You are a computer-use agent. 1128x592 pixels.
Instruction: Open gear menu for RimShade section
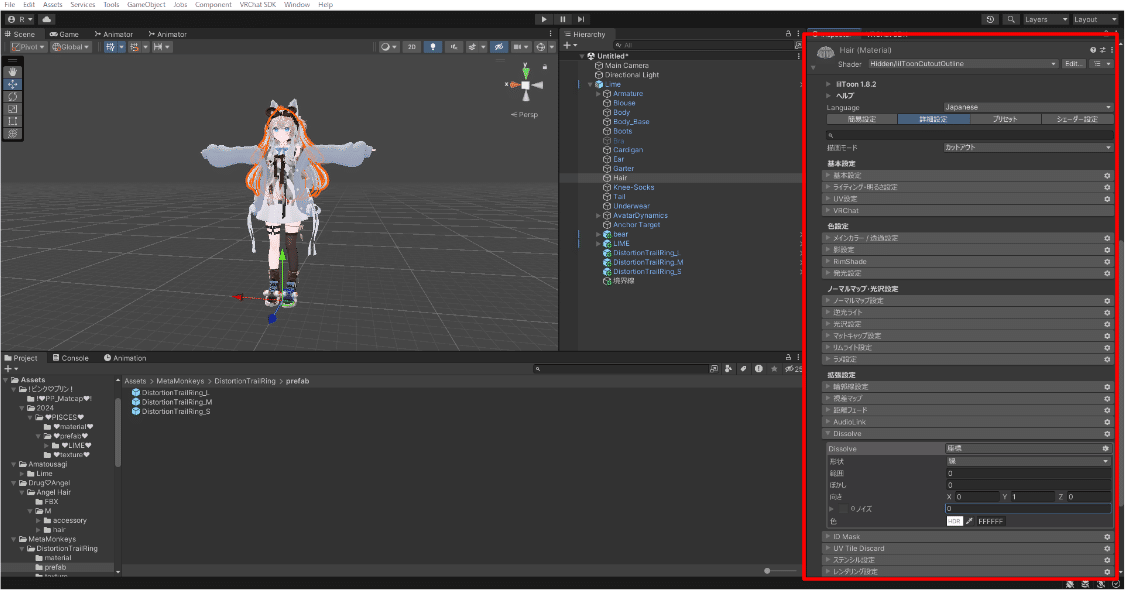1107,262
